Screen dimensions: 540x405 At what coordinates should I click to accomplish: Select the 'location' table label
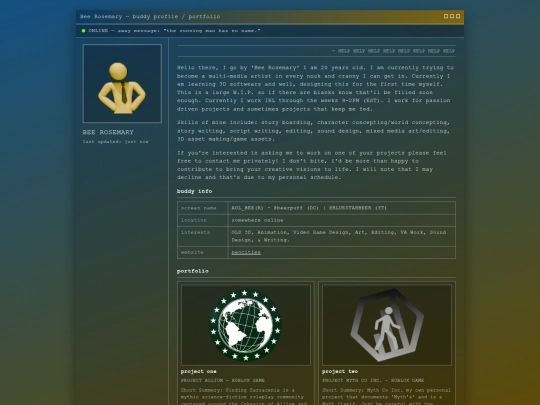point(194,220)
